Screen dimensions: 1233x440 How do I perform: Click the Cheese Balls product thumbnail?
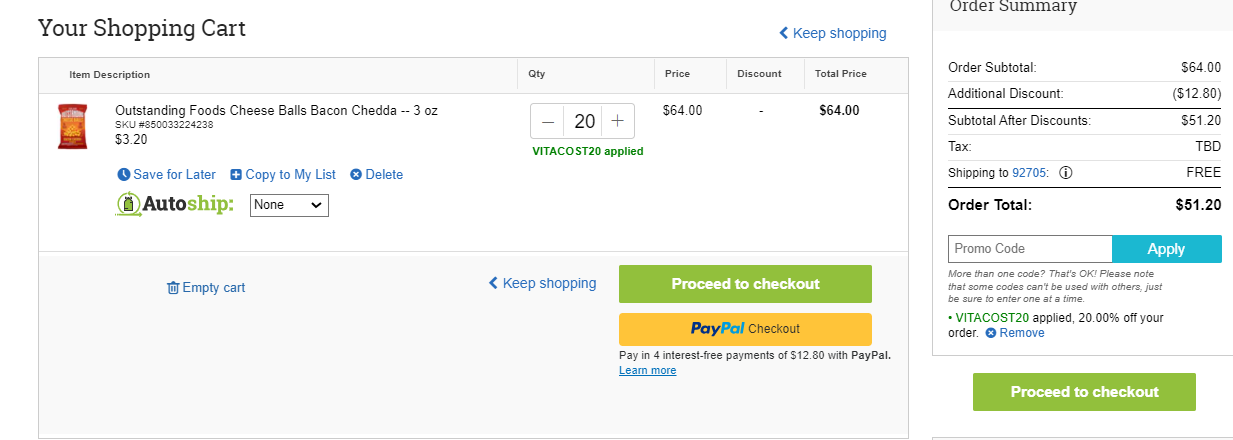click(73, 126)
